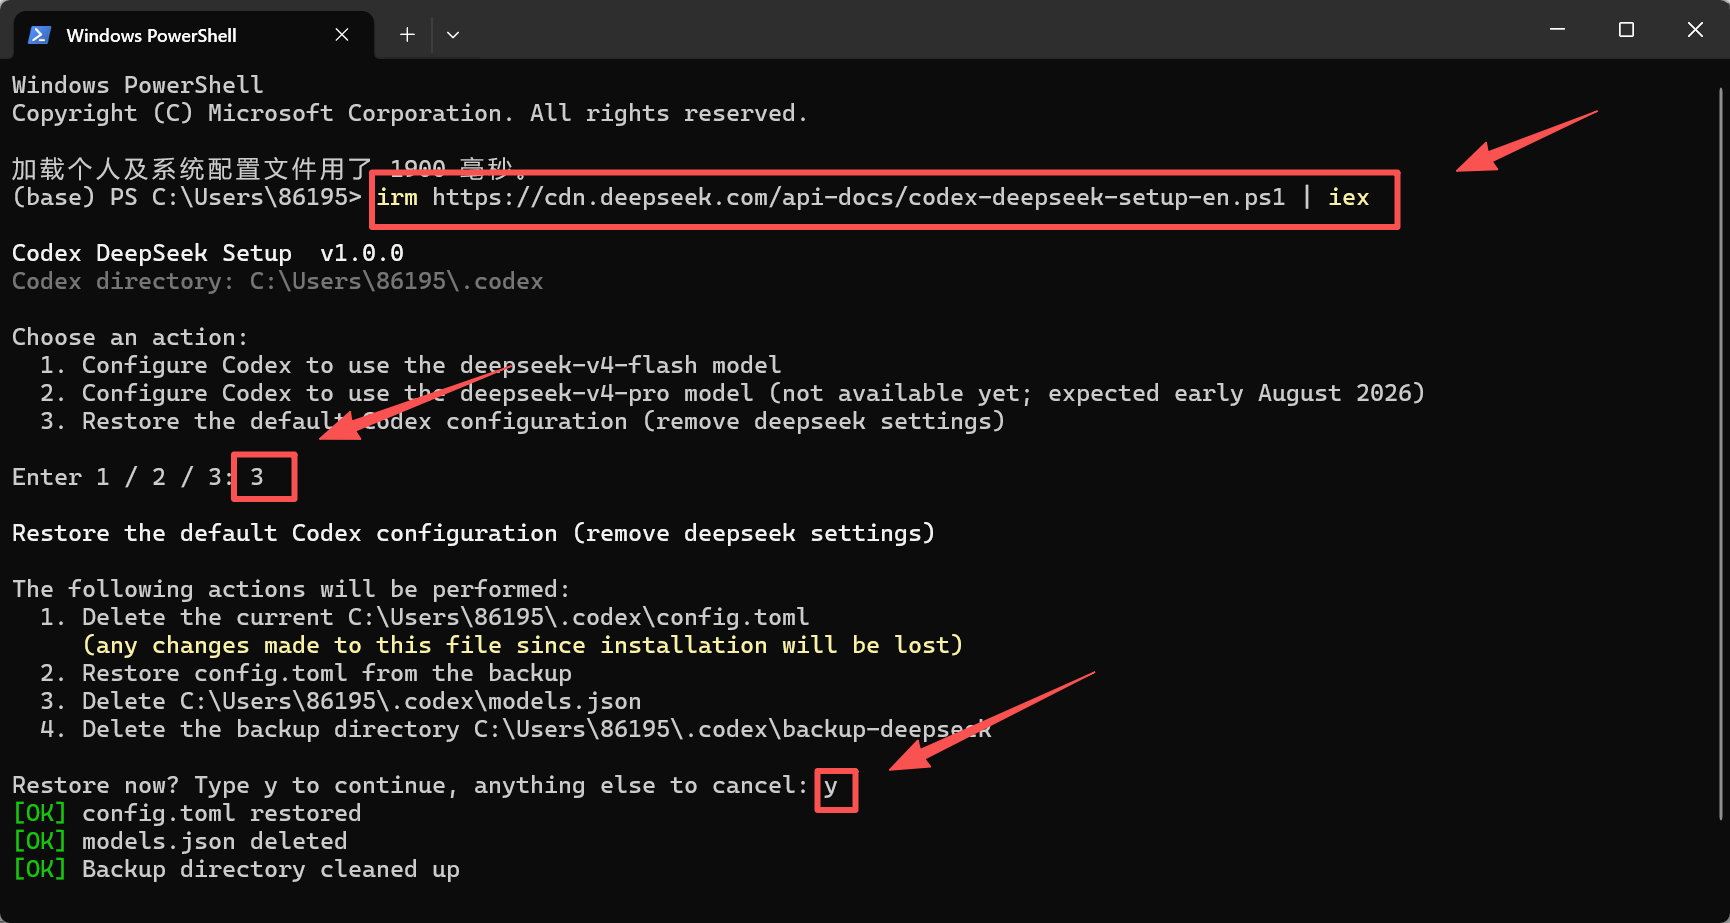Click the 'Delete models.json' action line
This screenshot has height=923, width=1730.
pos(341,701)
